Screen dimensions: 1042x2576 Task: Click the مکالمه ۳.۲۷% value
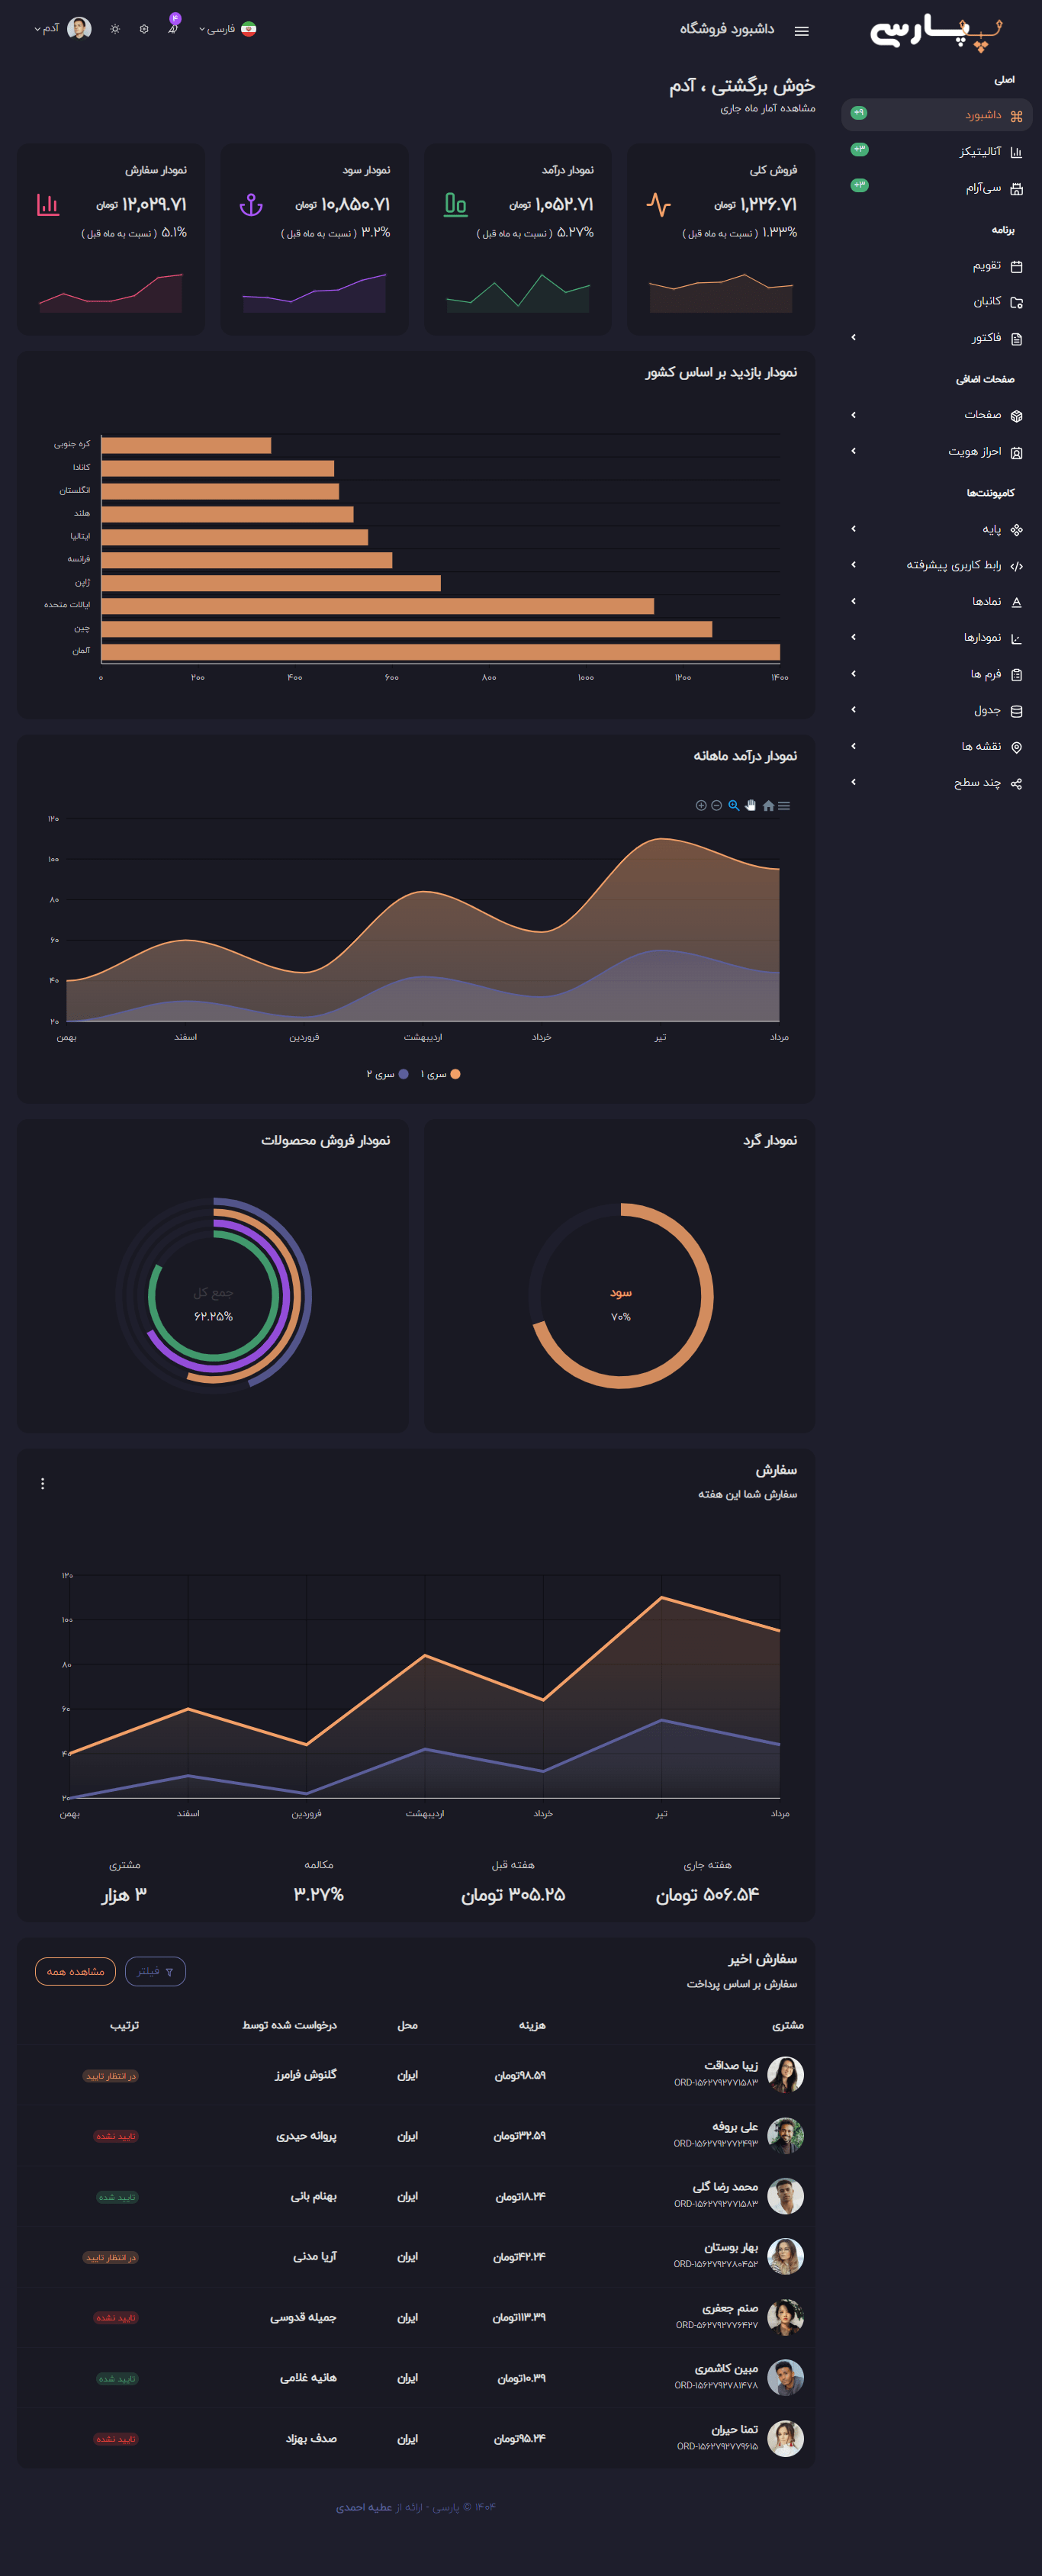[x=319, y=1895]
